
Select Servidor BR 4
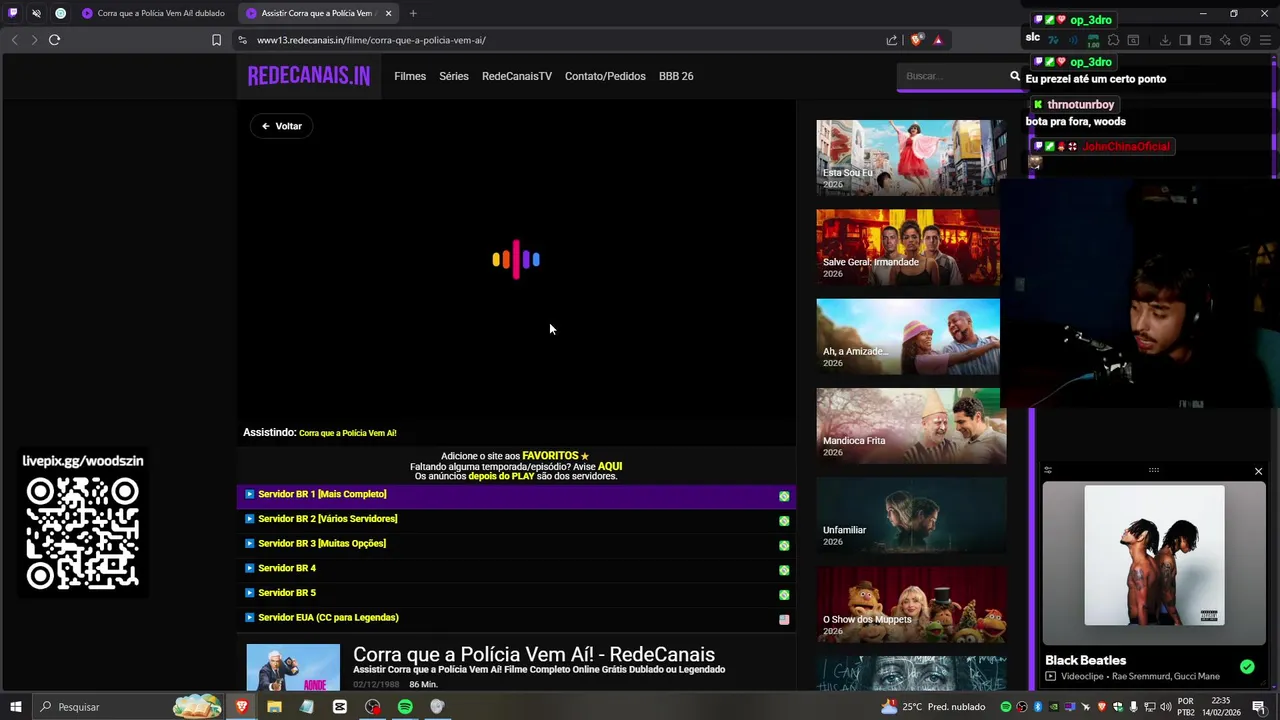(x=516, y=569)
